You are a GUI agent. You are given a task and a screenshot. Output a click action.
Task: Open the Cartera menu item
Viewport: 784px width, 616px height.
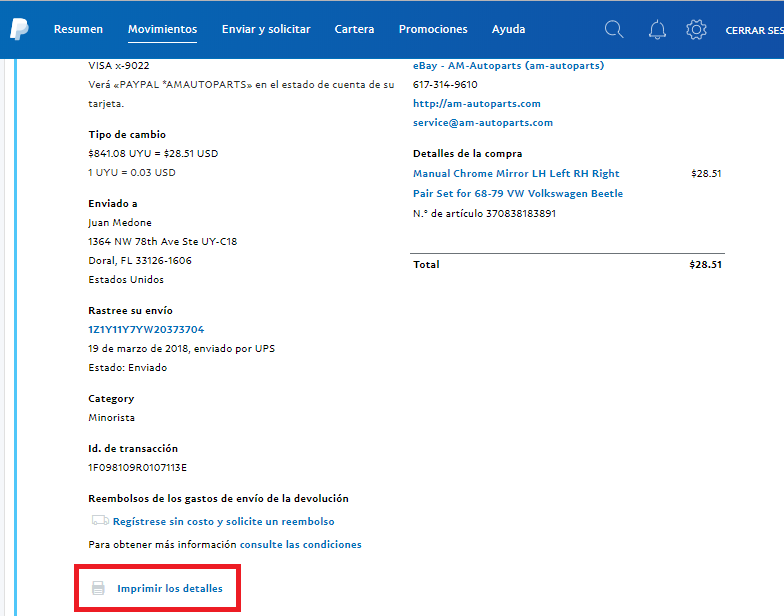(x=354, y=29)
